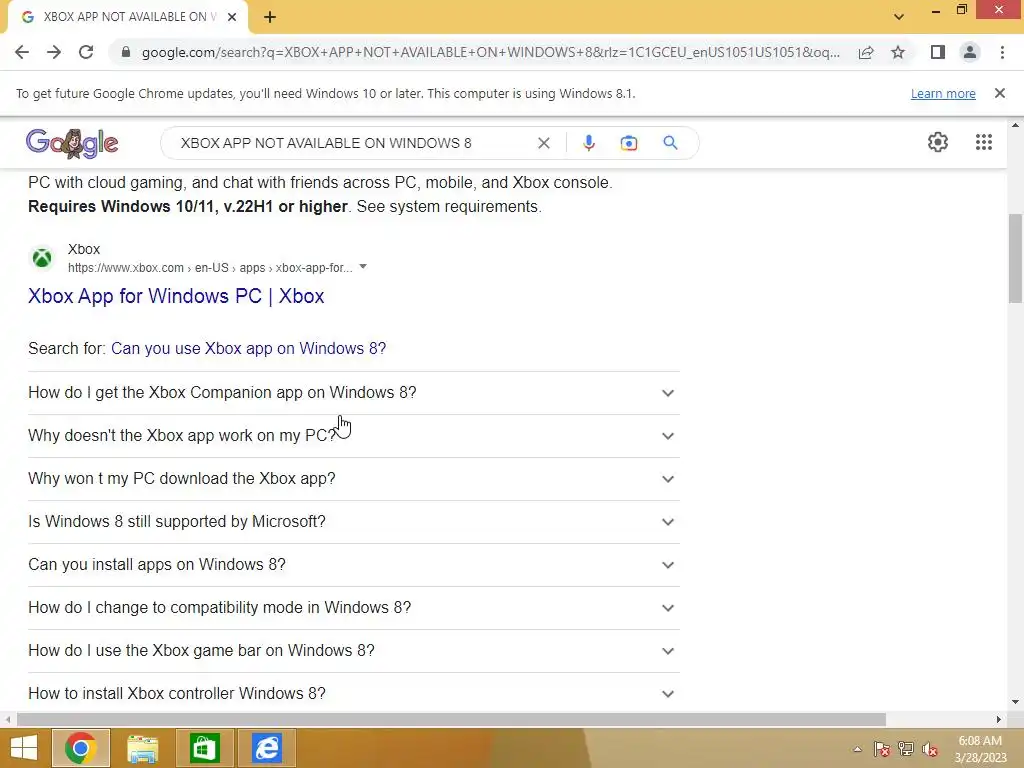
Task: Reload the current page
Action: (x=86, y=52)
